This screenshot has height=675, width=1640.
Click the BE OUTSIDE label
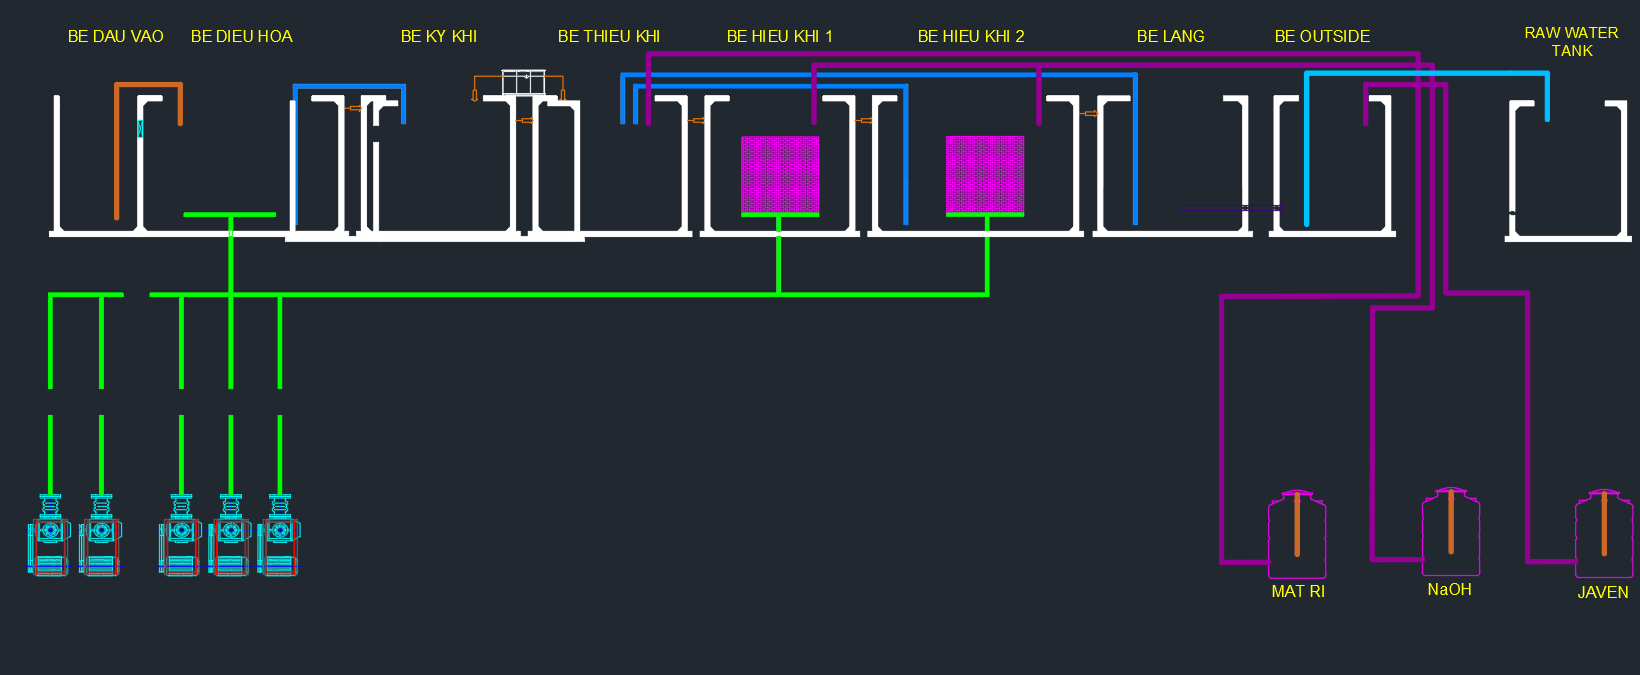tap(1322, 36)
